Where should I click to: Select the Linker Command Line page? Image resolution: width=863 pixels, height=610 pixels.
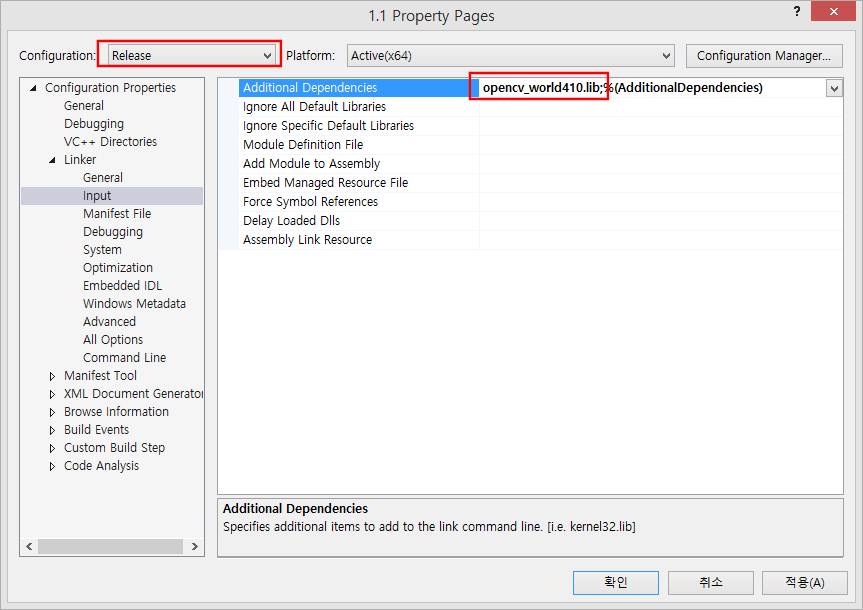[124, 358]
